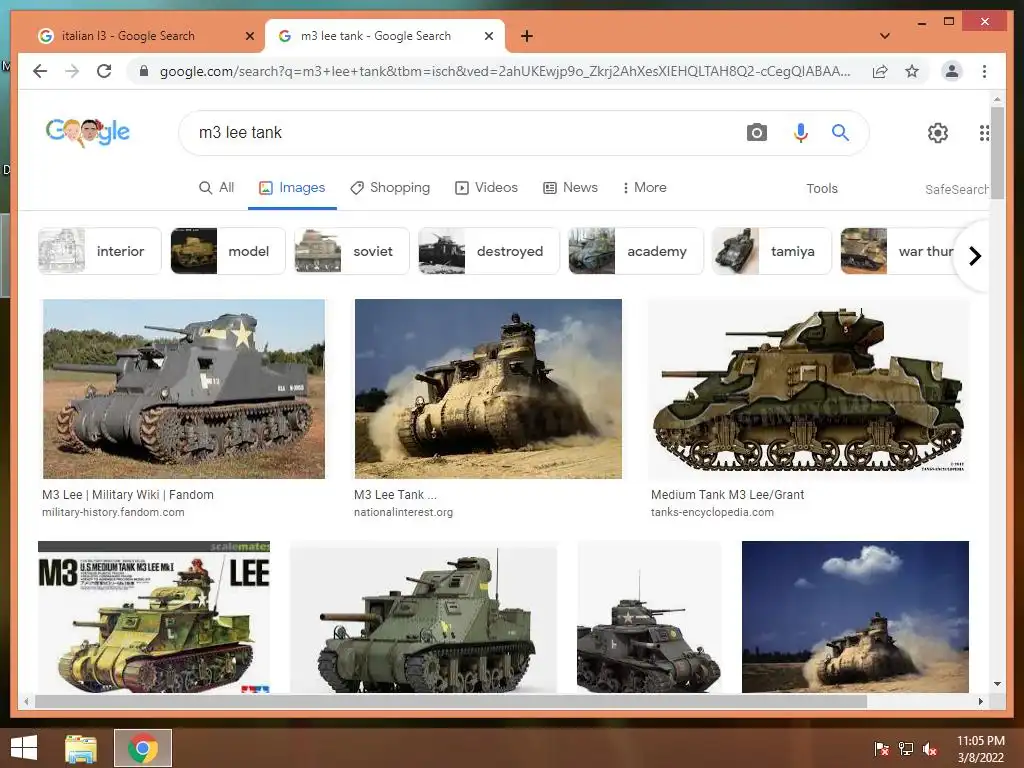View site security padlock info
The height and width of the screenshot is (768, 1024).
pos(144,71)
